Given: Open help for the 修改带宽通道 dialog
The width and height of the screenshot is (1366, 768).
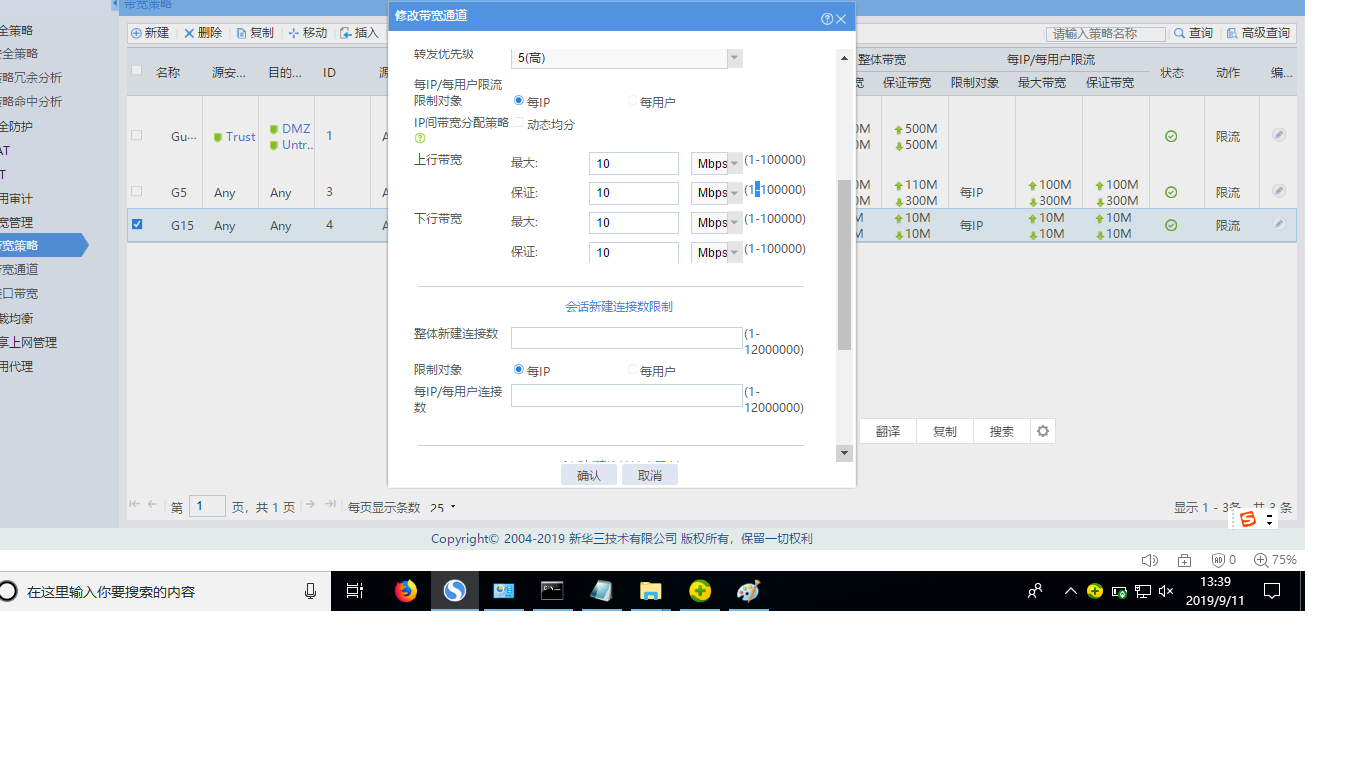Looking at the screenshot, I should [827, 18].
